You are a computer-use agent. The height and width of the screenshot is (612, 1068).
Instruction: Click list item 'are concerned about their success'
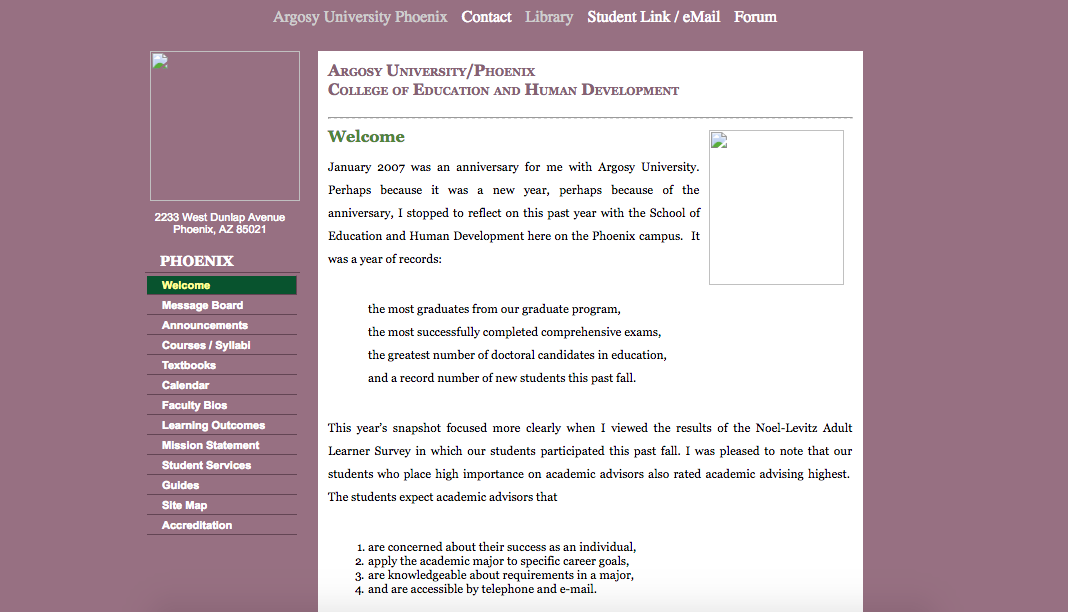click(x=502, y=547)
